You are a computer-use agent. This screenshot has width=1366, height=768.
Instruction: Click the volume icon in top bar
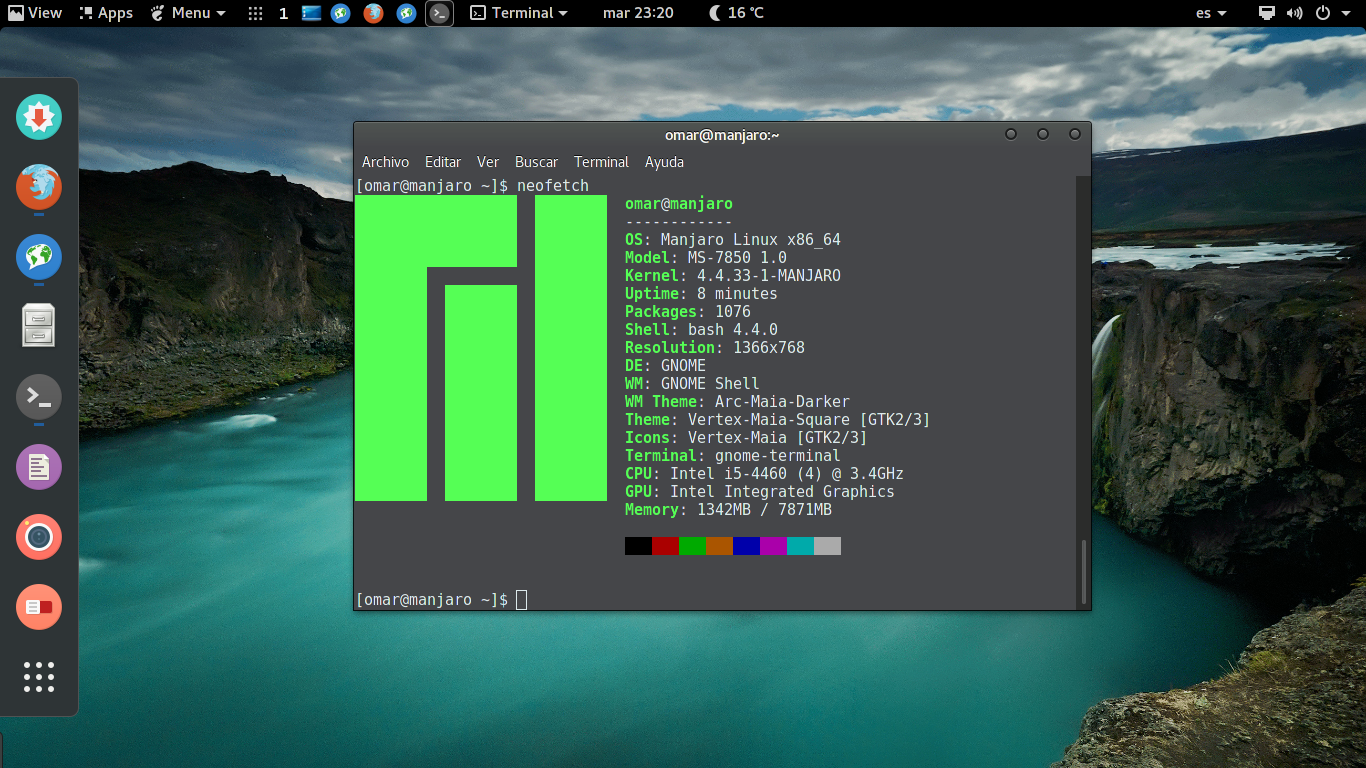[1294, 13]
